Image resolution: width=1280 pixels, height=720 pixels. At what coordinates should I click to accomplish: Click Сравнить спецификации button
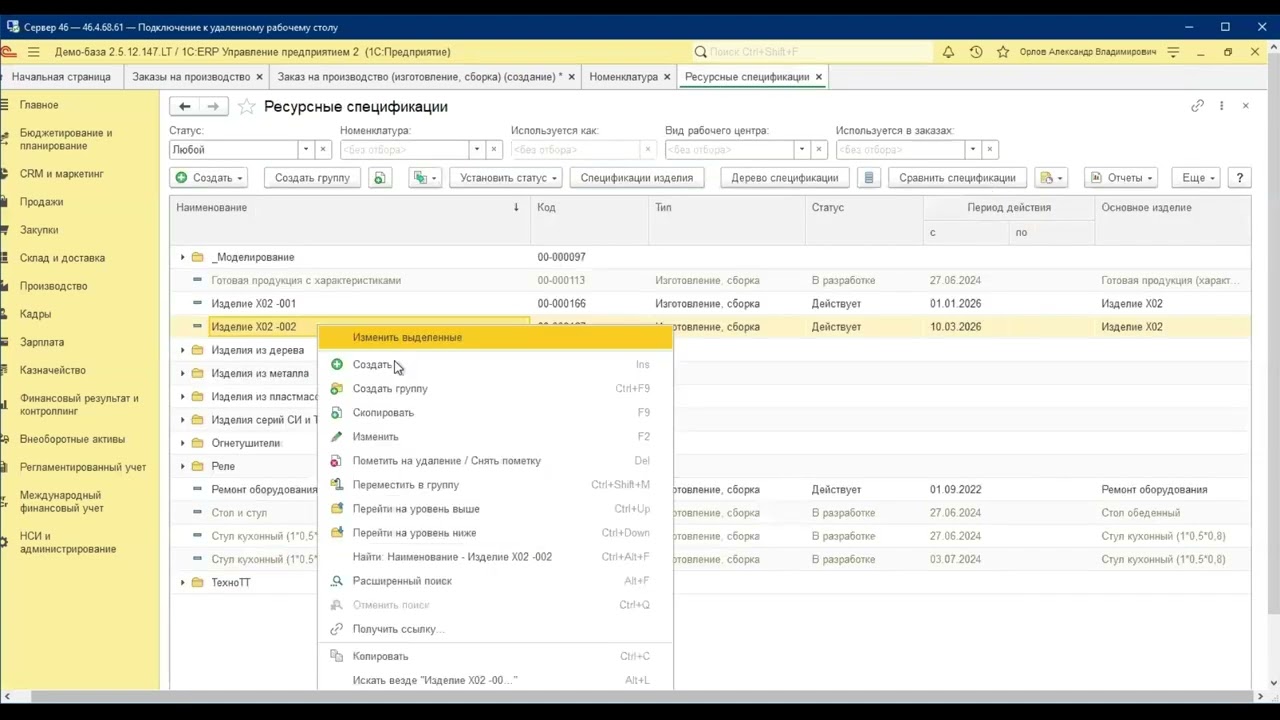(x=957, y=178)
